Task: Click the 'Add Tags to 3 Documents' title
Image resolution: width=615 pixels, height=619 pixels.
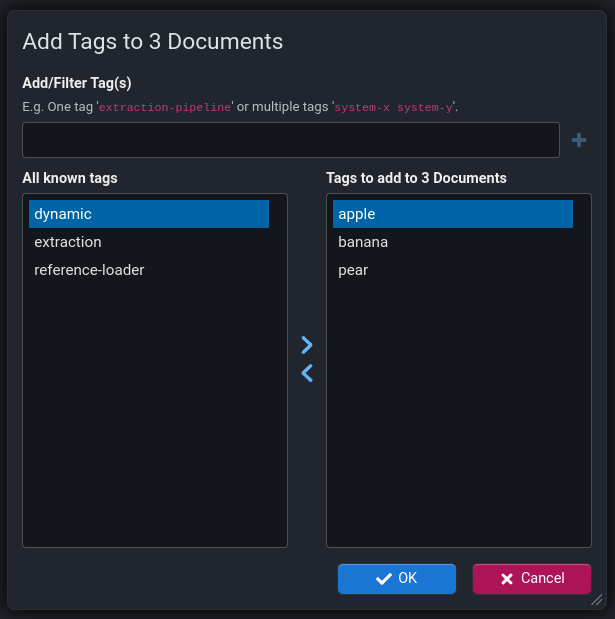Action: (152, 41)
